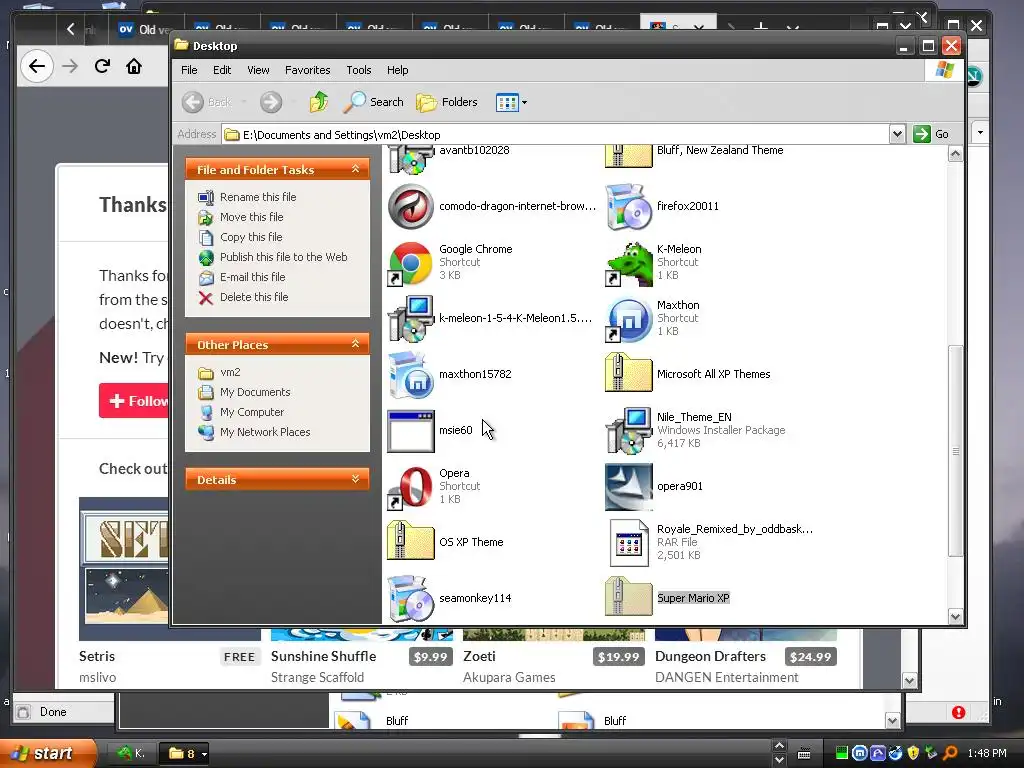1024x768 pixels.
Task: Click the Windows start button
Action: point(47,753)
